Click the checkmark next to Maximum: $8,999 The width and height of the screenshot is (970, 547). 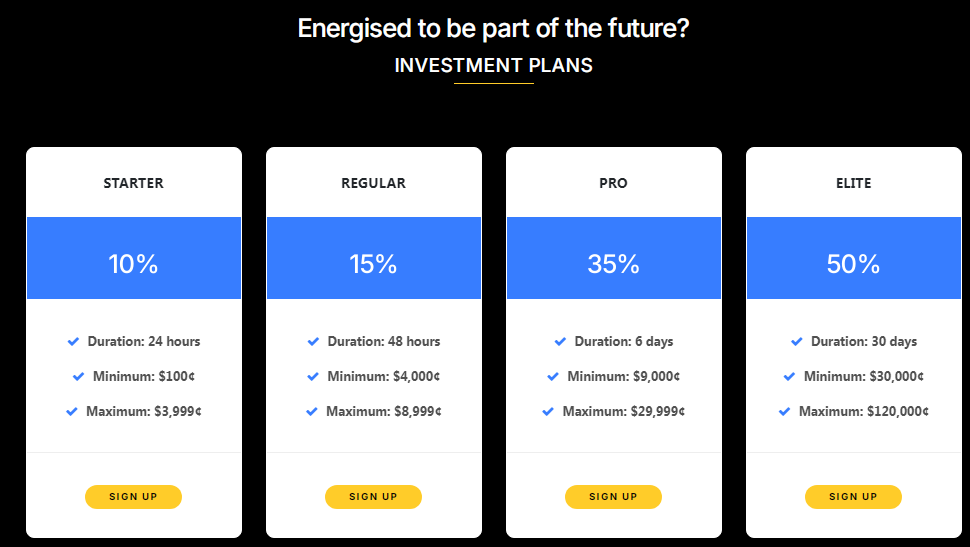[x=312, y=411]
